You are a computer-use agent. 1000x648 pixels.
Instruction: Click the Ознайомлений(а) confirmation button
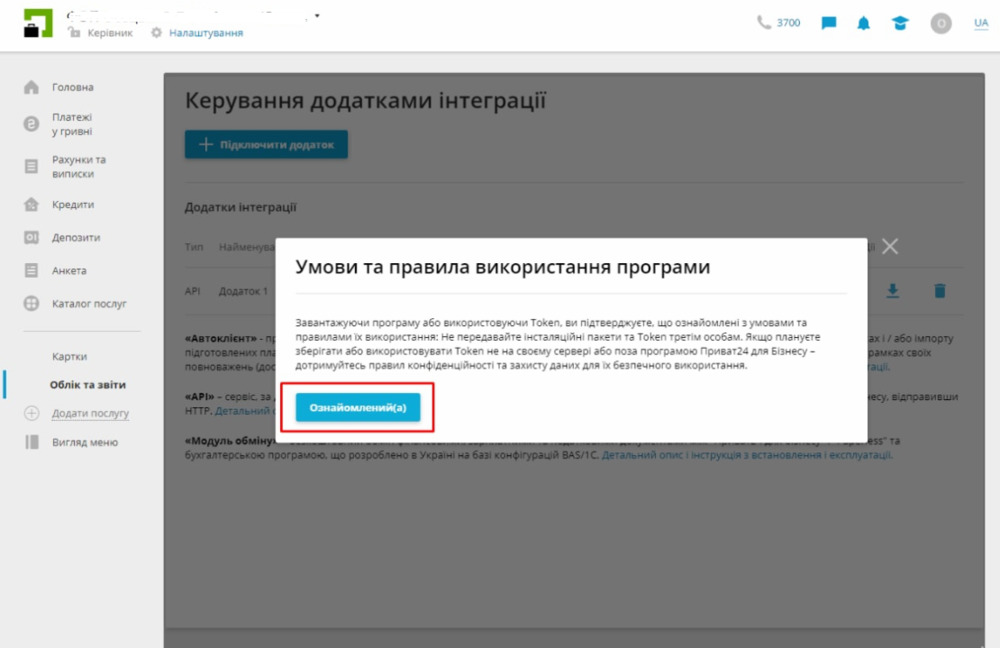coord(358,408)
